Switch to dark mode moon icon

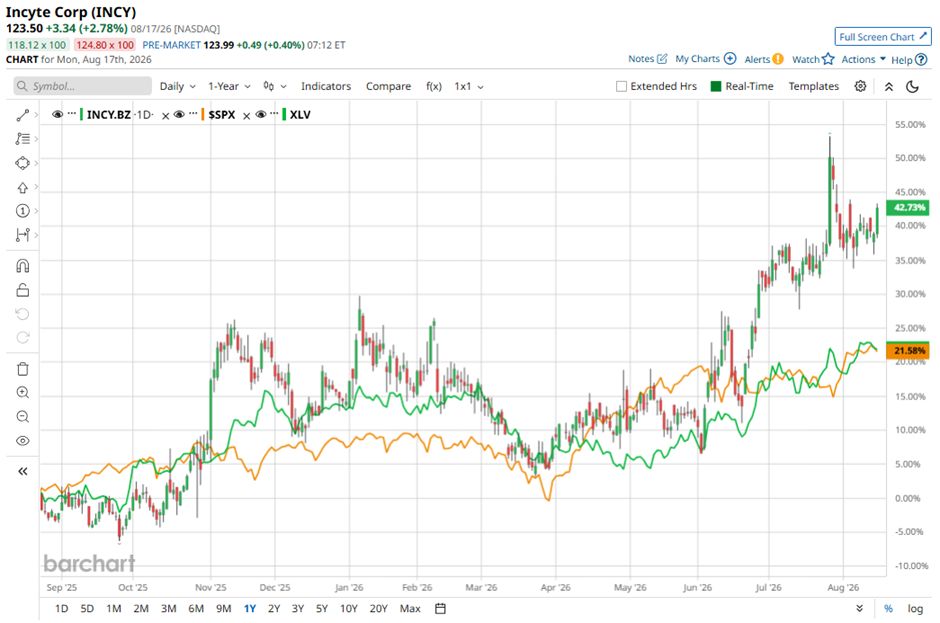click(x=912, y=86)
